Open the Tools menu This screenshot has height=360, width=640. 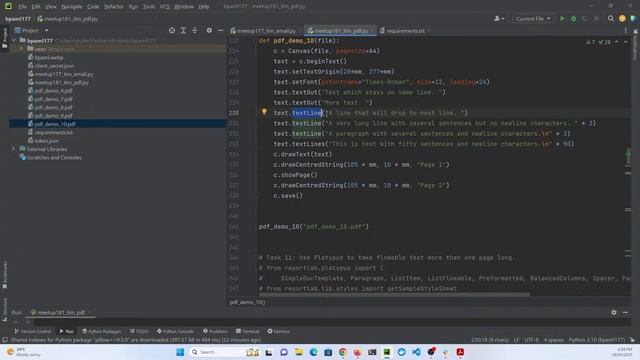149,7
